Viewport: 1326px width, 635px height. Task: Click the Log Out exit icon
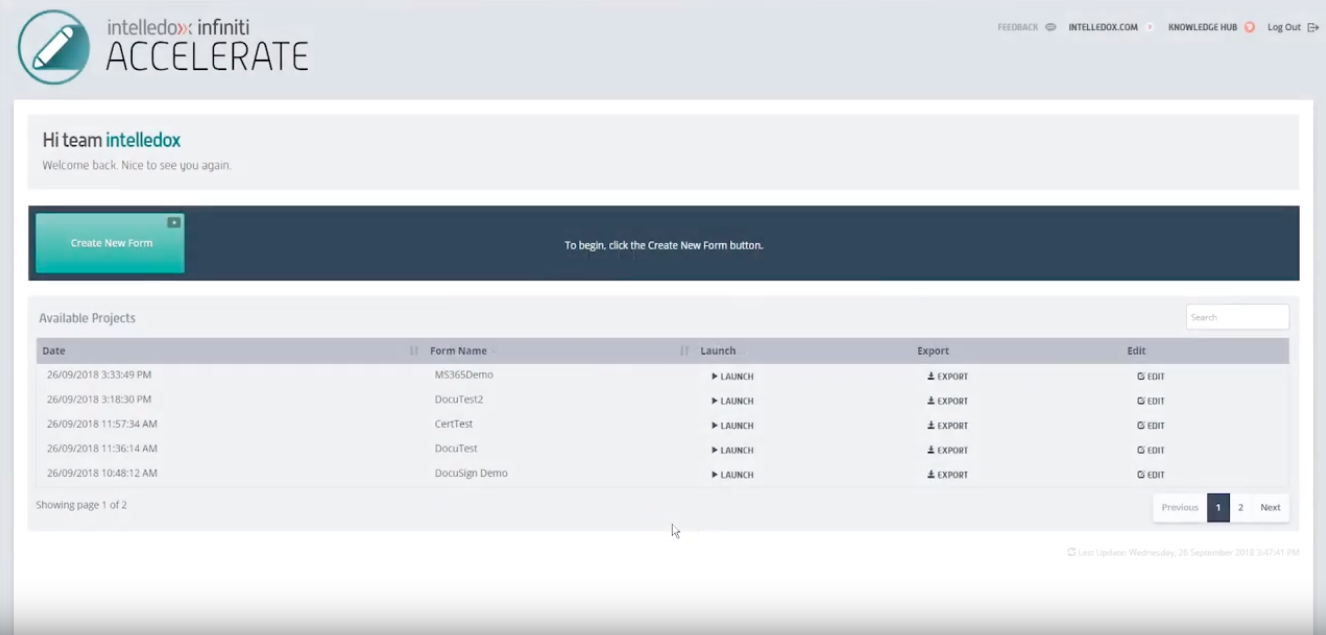(x=1312, y=27)
